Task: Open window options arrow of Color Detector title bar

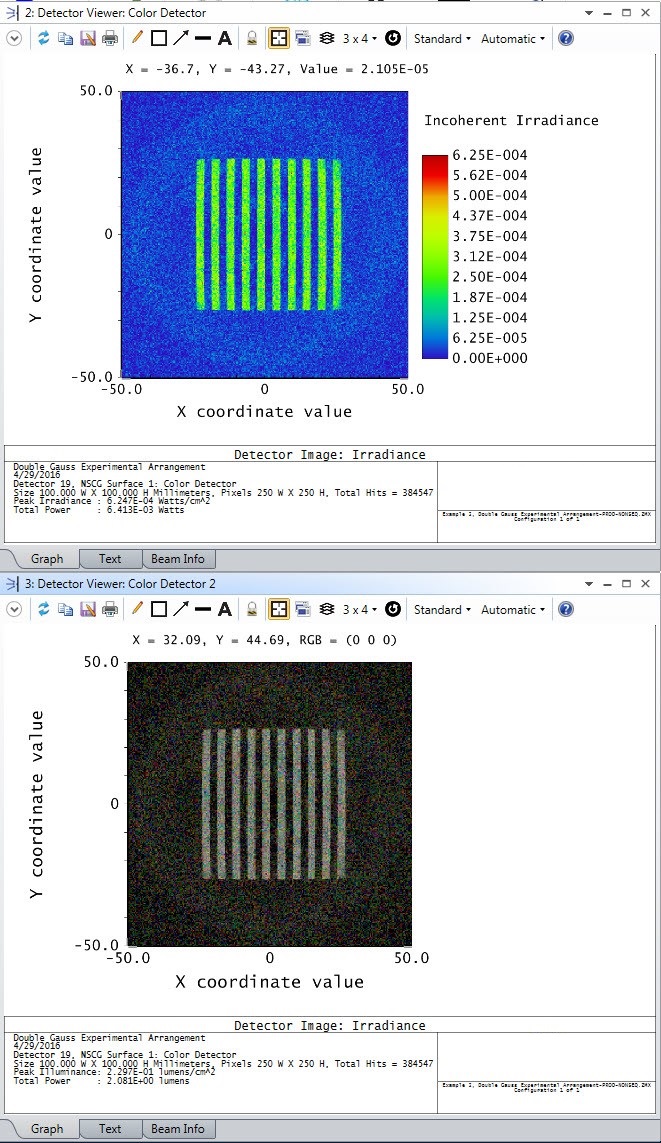Action: 589,13
